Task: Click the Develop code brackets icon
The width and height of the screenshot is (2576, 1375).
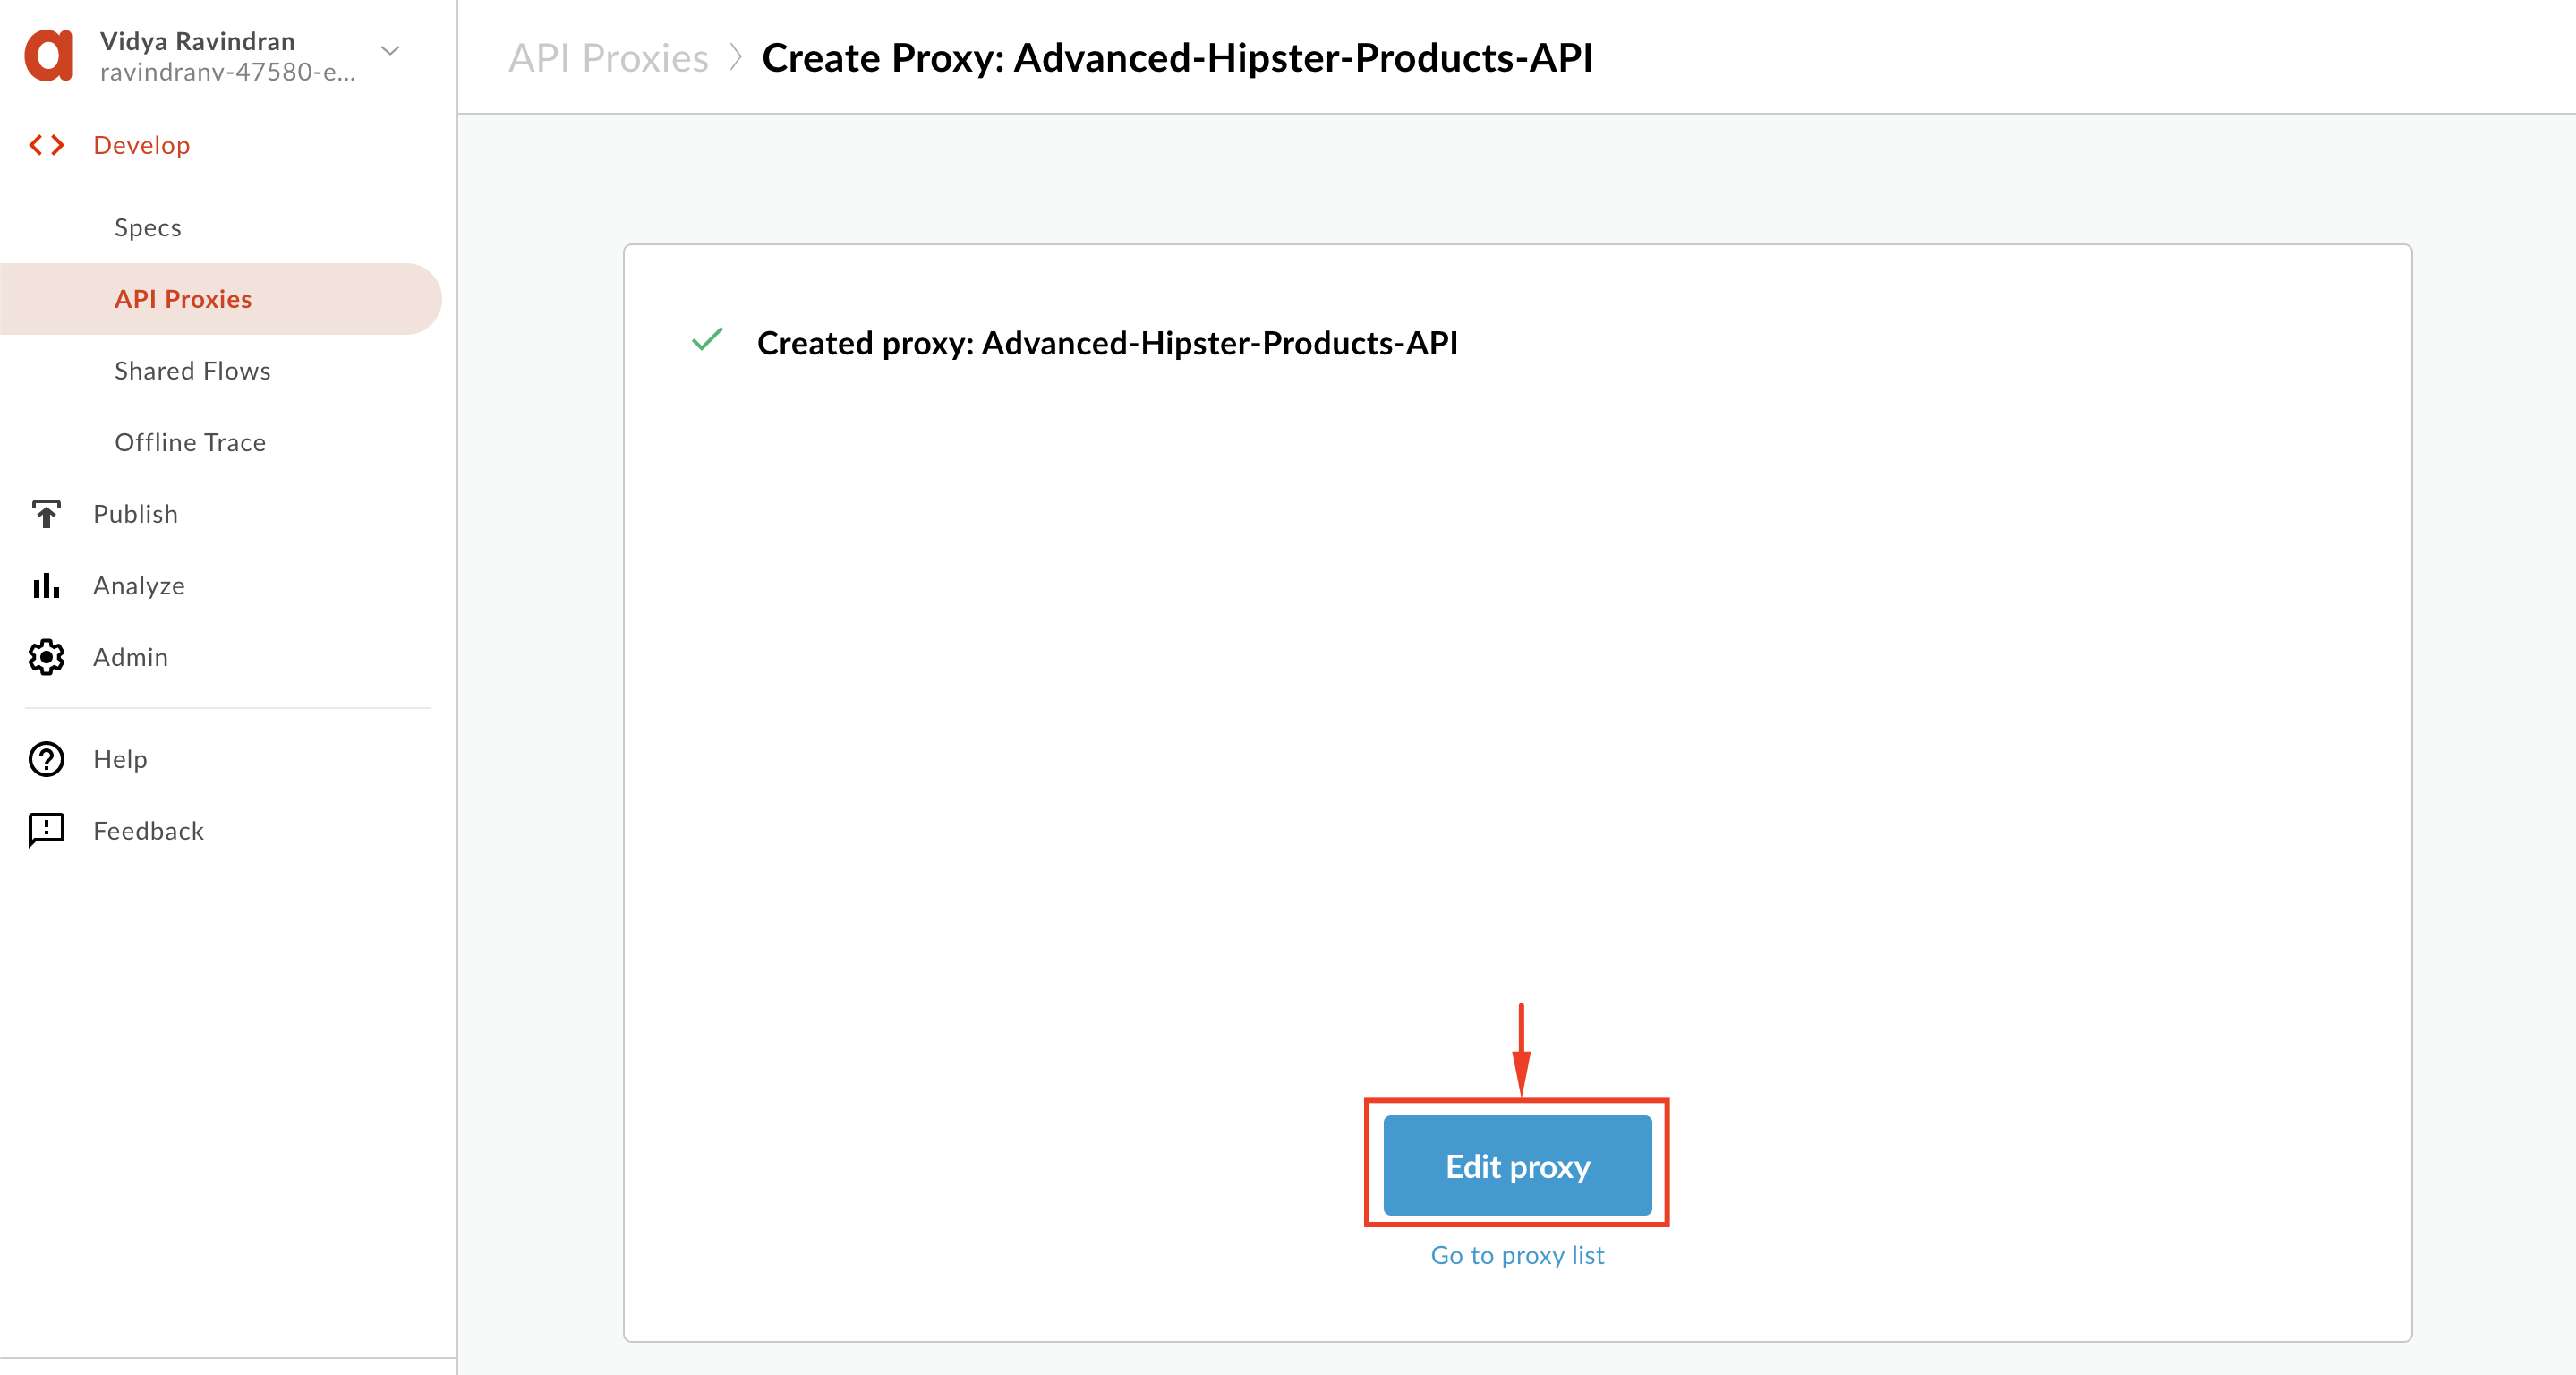Action: (x=46, y=146)
